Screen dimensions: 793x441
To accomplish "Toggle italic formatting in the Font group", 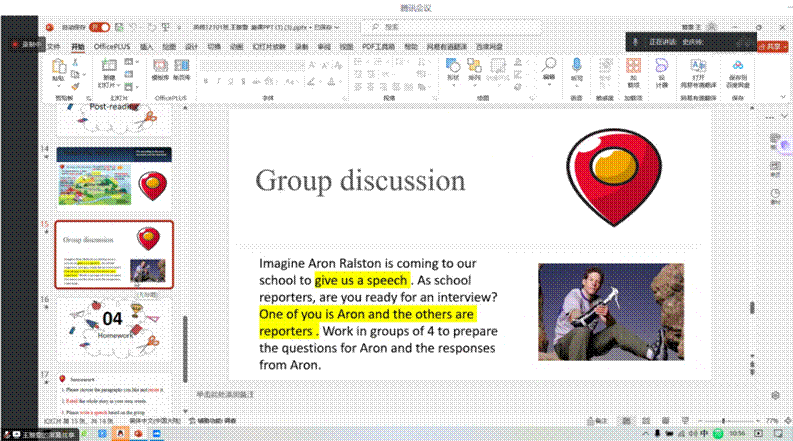I will [x=217, y=81].
